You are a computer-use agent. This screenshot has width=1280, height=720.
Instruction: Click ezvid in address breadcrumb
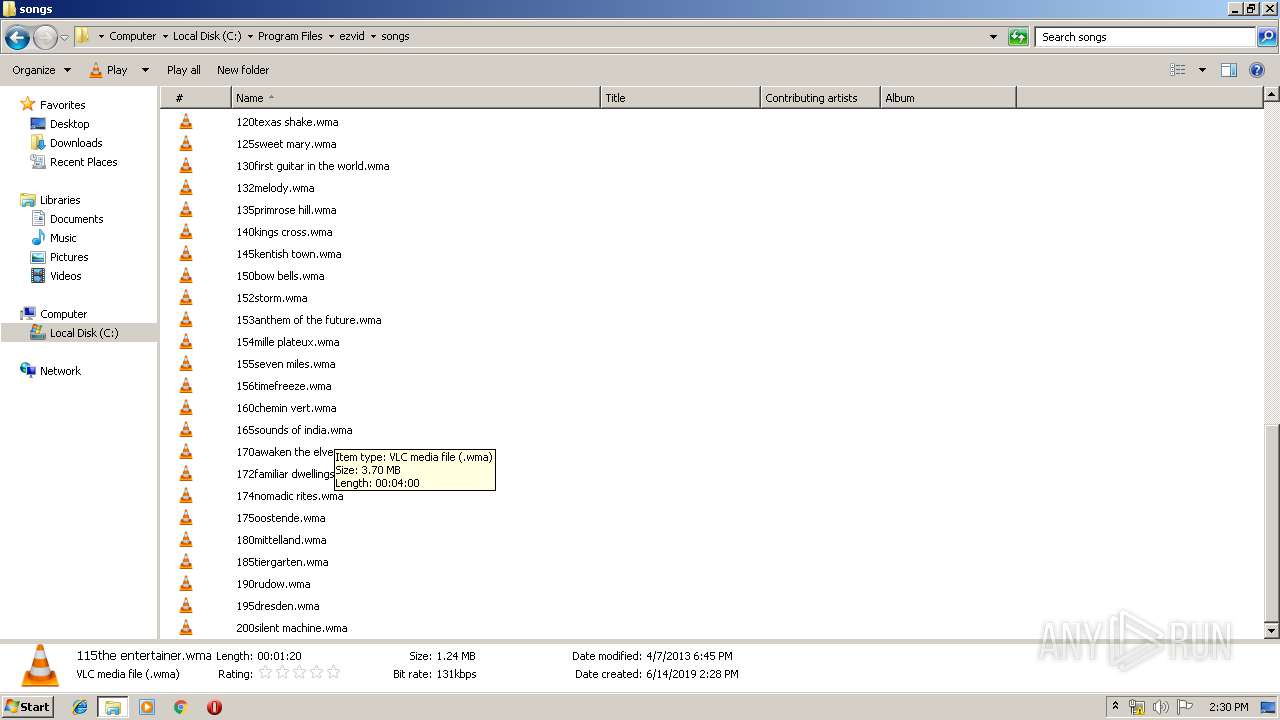tap(353, 36)
